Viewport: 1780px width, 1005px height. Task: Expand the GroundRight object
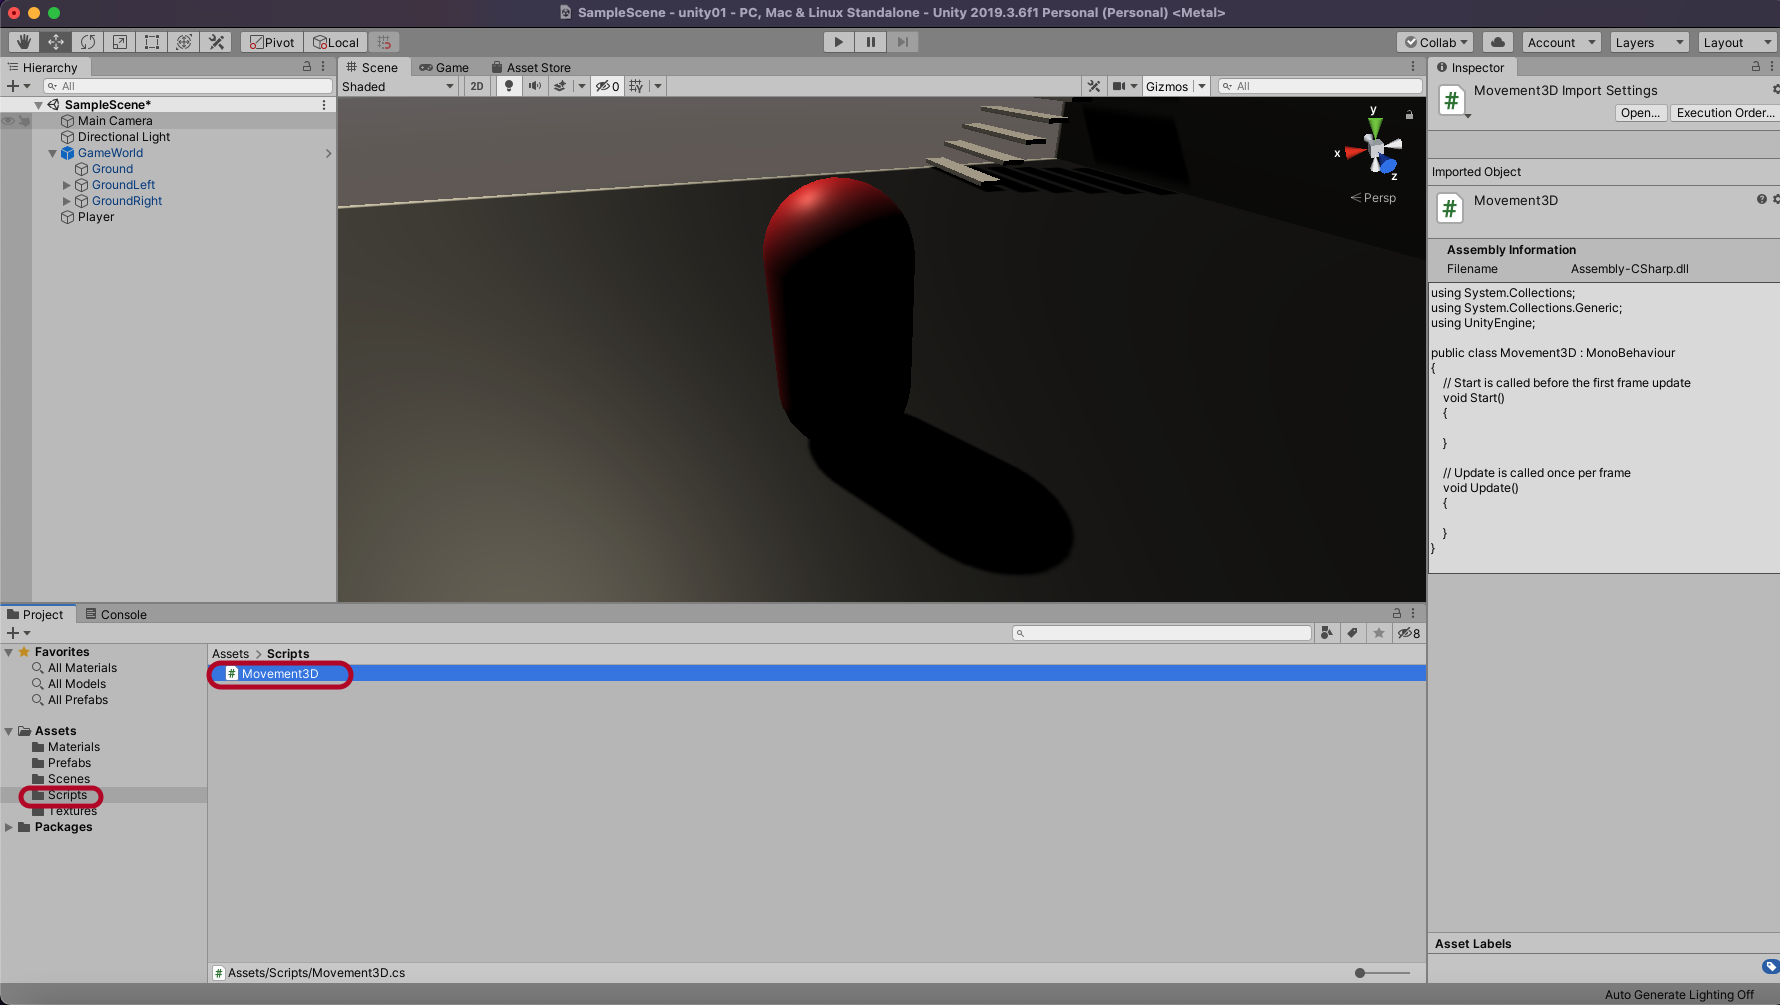[67, 201]
